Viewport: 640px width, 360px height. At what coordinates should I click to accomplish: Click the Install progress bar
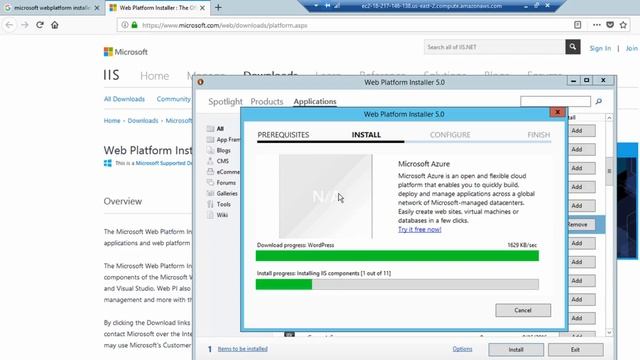397,284
